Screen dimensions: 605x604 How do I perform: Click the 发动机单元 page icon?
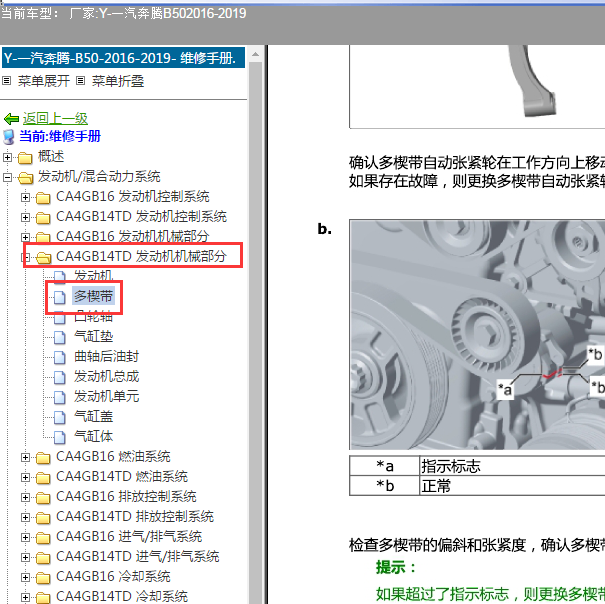pos(60,397)
